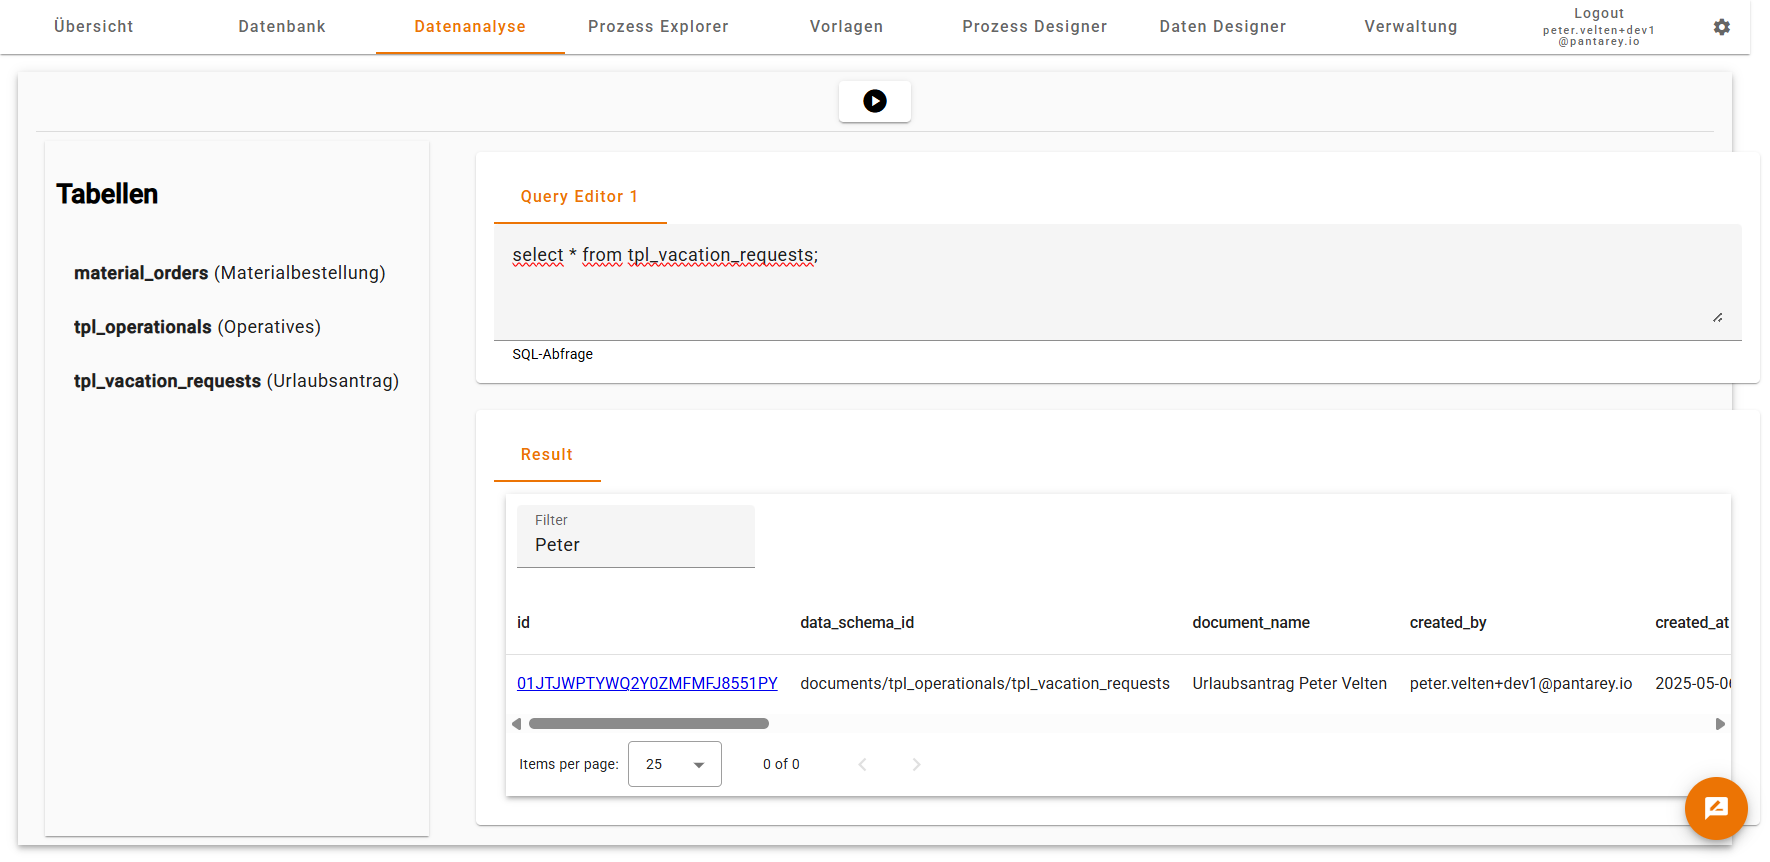
Task: Open the orange chat support button
Action: pyautogui.click(x=1715, y=808)
